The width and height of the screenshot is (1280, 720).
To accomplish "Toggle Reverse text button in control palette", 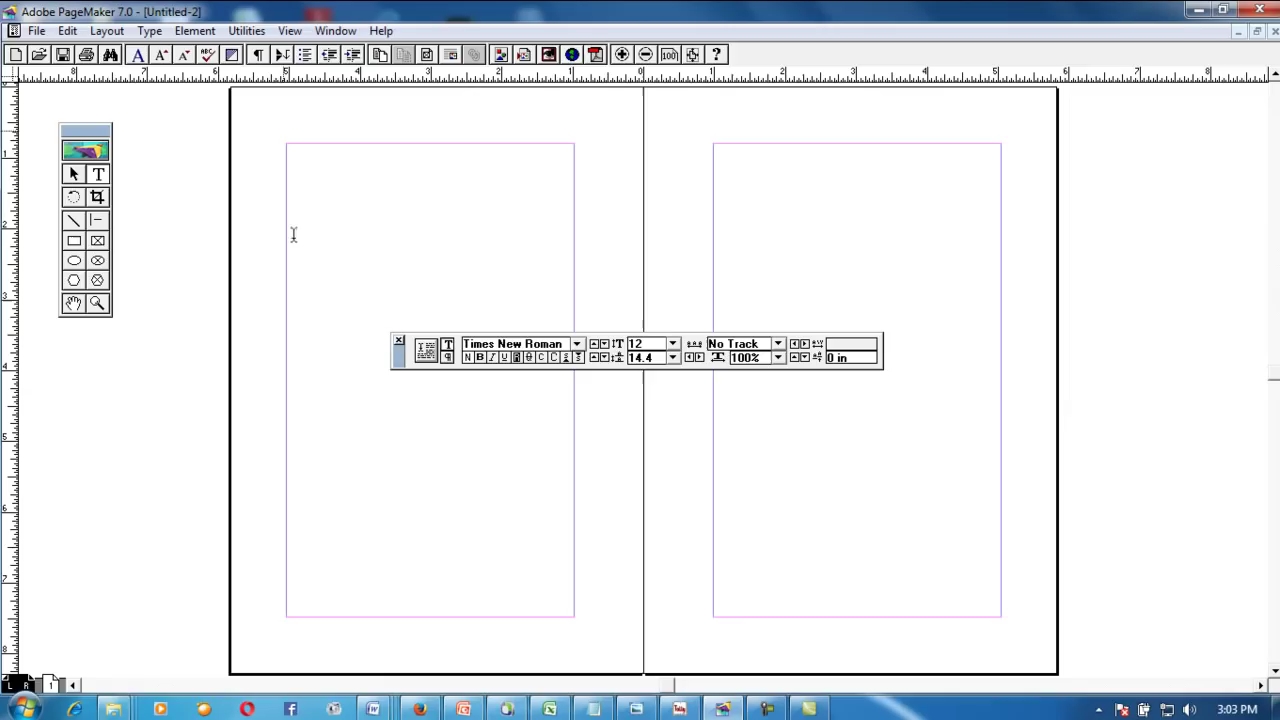I will point(516,357).
